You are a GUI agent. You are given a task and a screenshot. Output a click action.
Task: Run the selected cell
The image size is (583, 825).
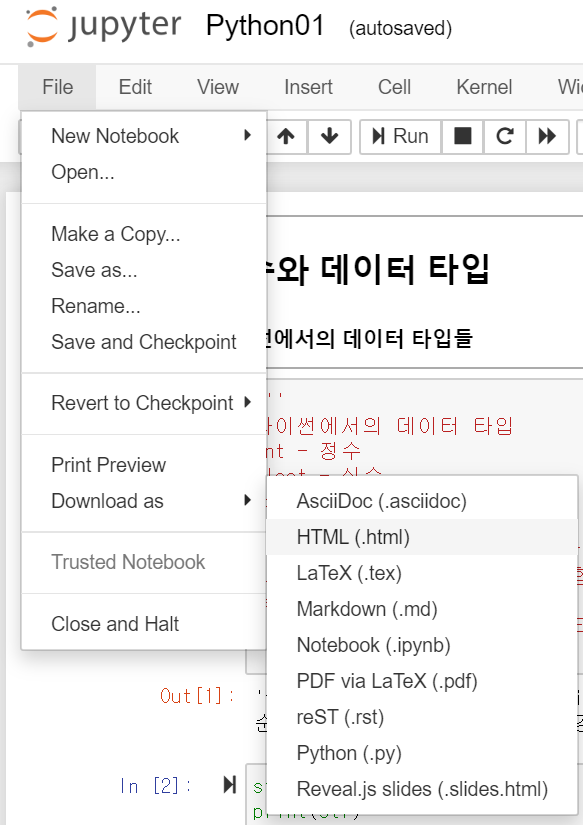[400, 136]
